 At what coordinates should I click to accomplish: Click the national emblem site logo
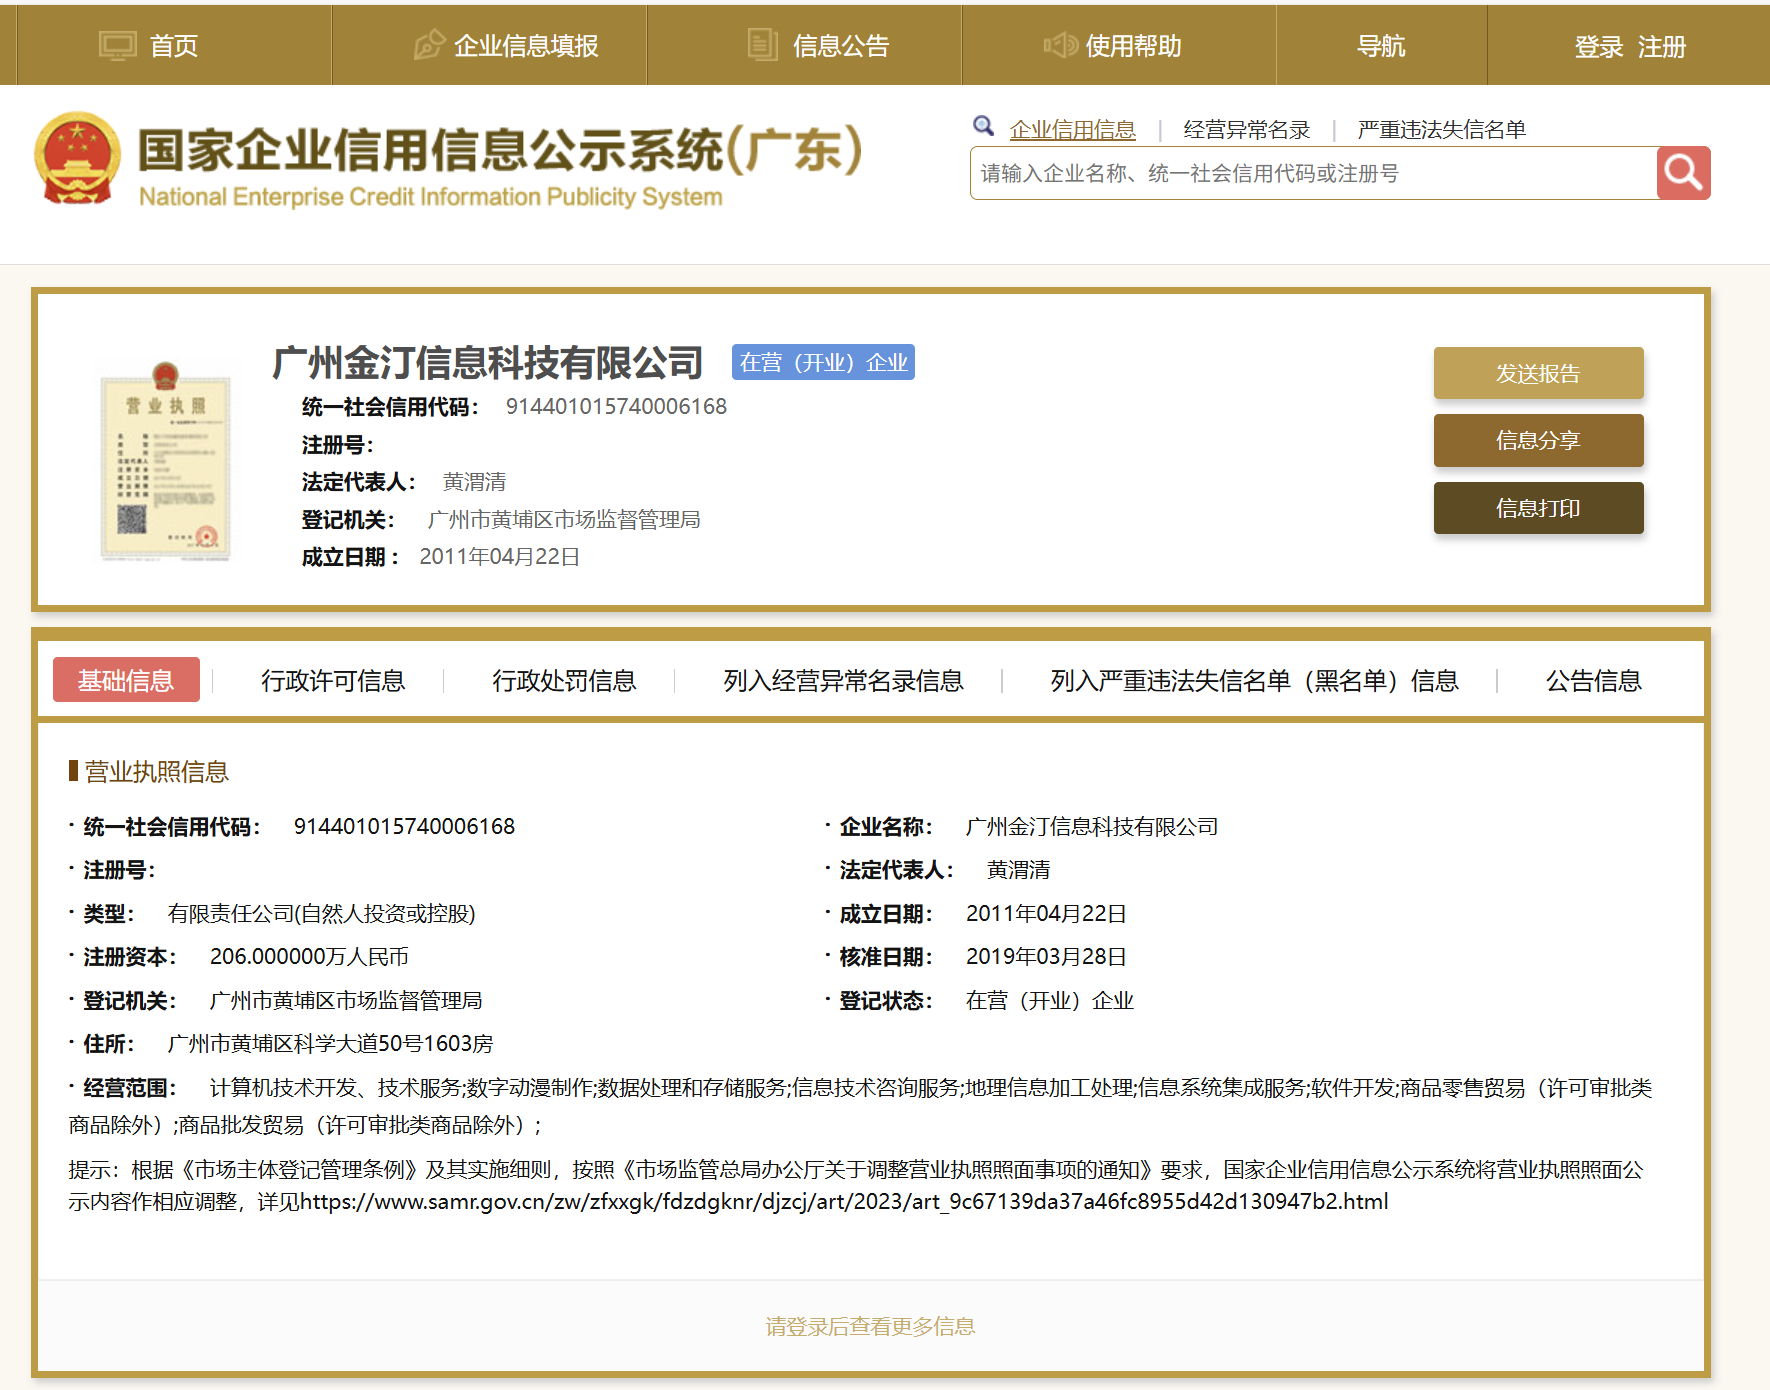pyautogui.click(x=75, y=160)
